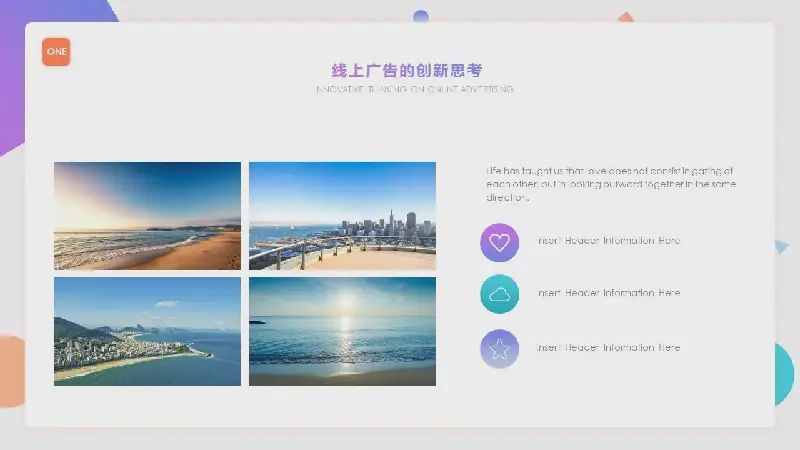Viewport: 800px width, 450px height.
Task: Select the aerial coastal city photo
Action: [147, 331]
